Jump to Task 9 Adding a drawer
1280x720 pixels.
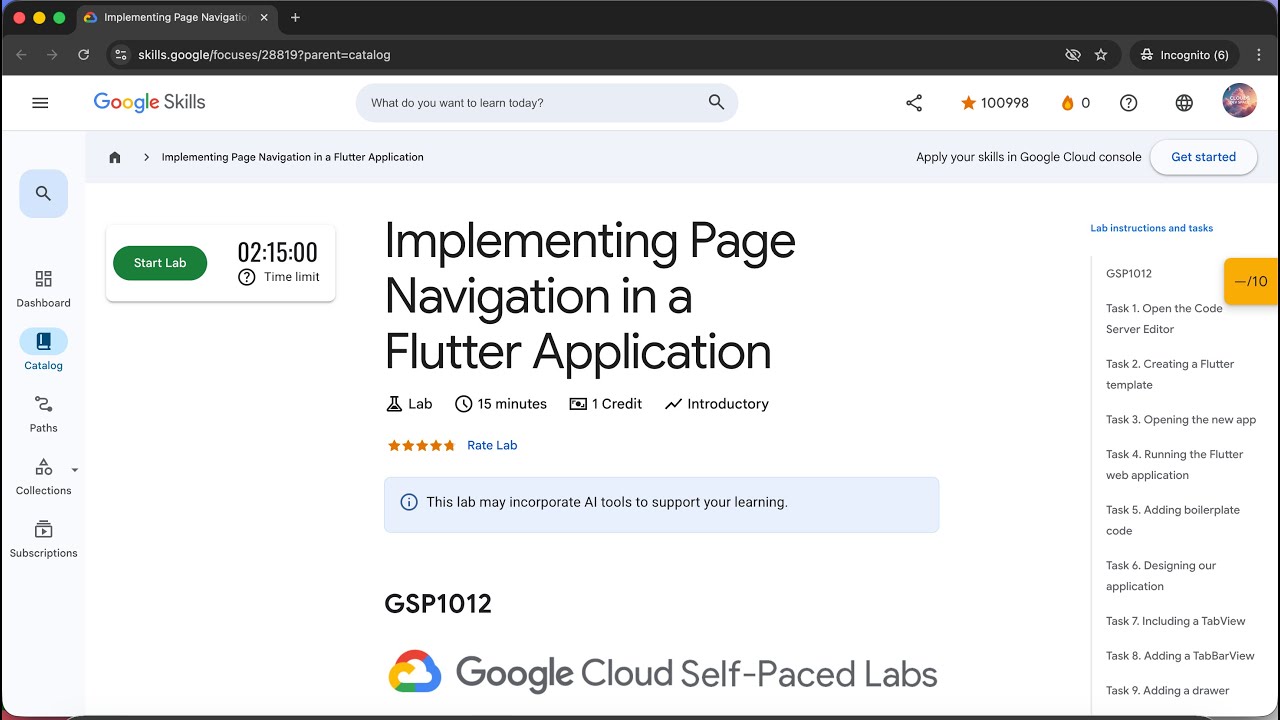tap(1167, 690)
